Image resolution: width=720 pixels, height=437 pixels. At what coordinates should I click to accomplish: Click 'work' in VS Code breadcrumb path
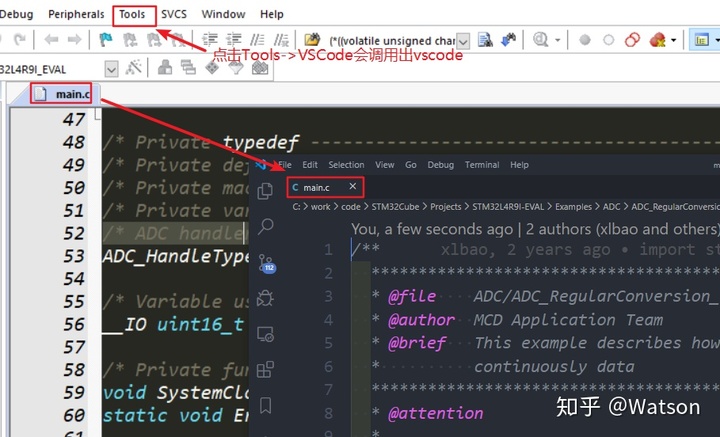point(321,207)
